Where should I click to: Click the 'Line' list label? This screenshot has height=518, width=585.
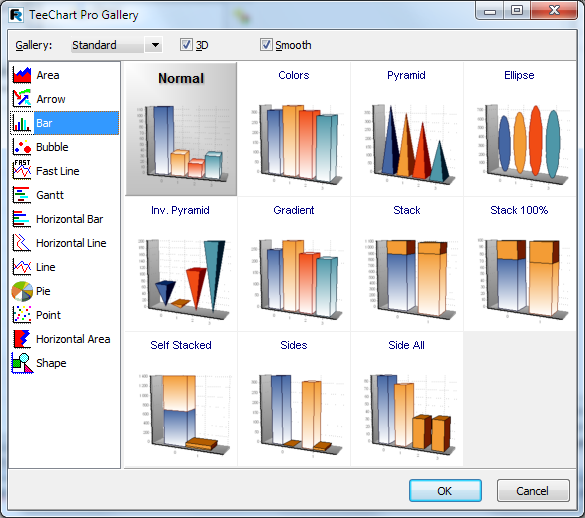point(46,266)
